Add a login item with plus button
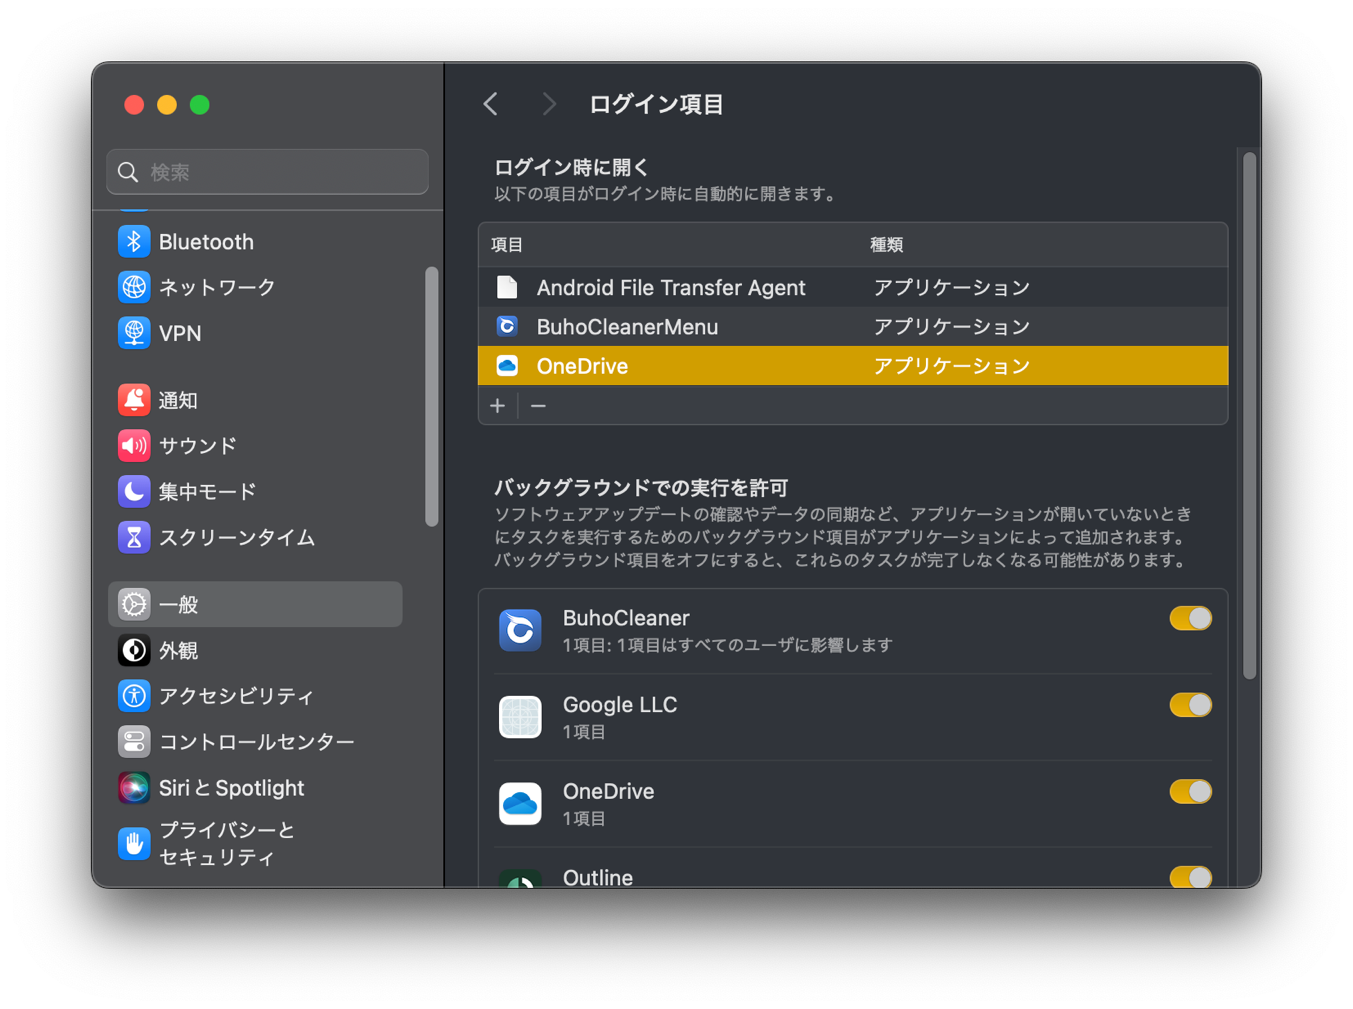Screen dimensions: 1353x1009 pos(498,406)
